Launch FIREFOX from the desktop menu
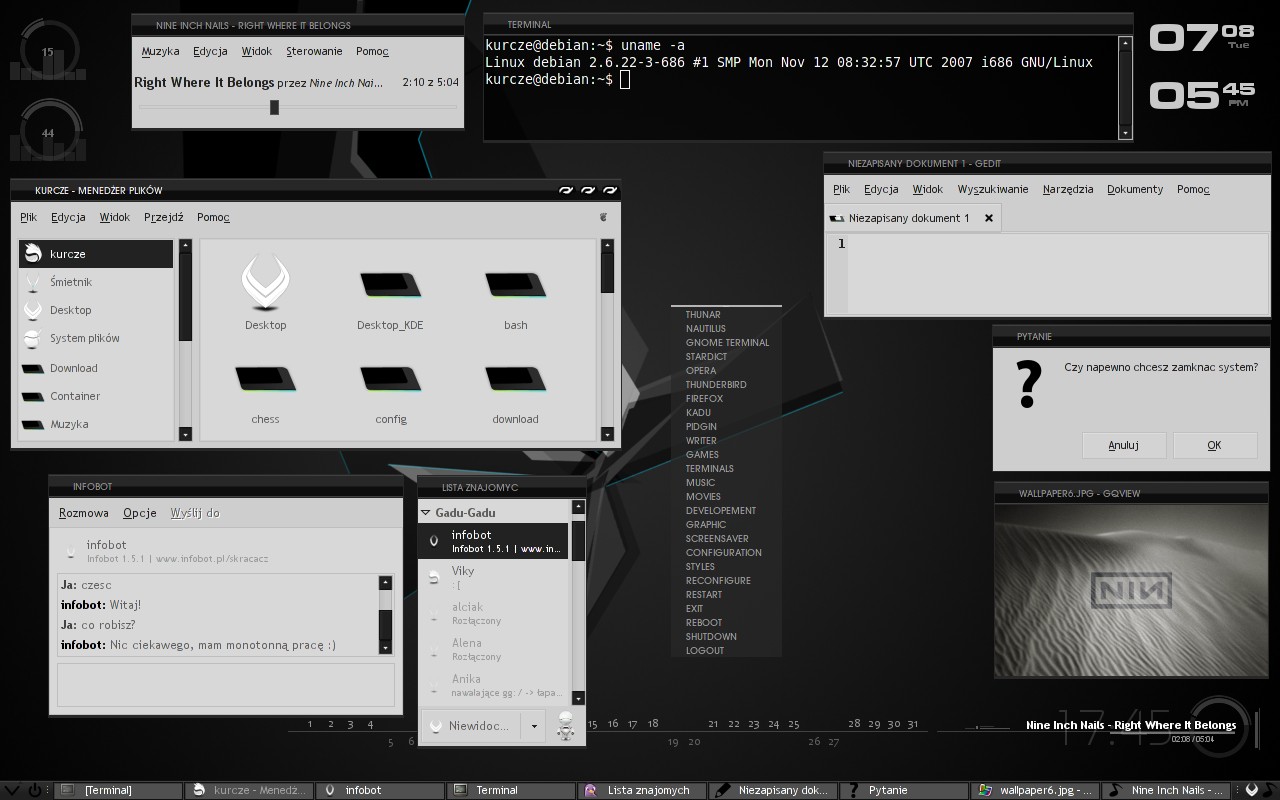This screenshot has height=800, width=1280. pos(704,398)
